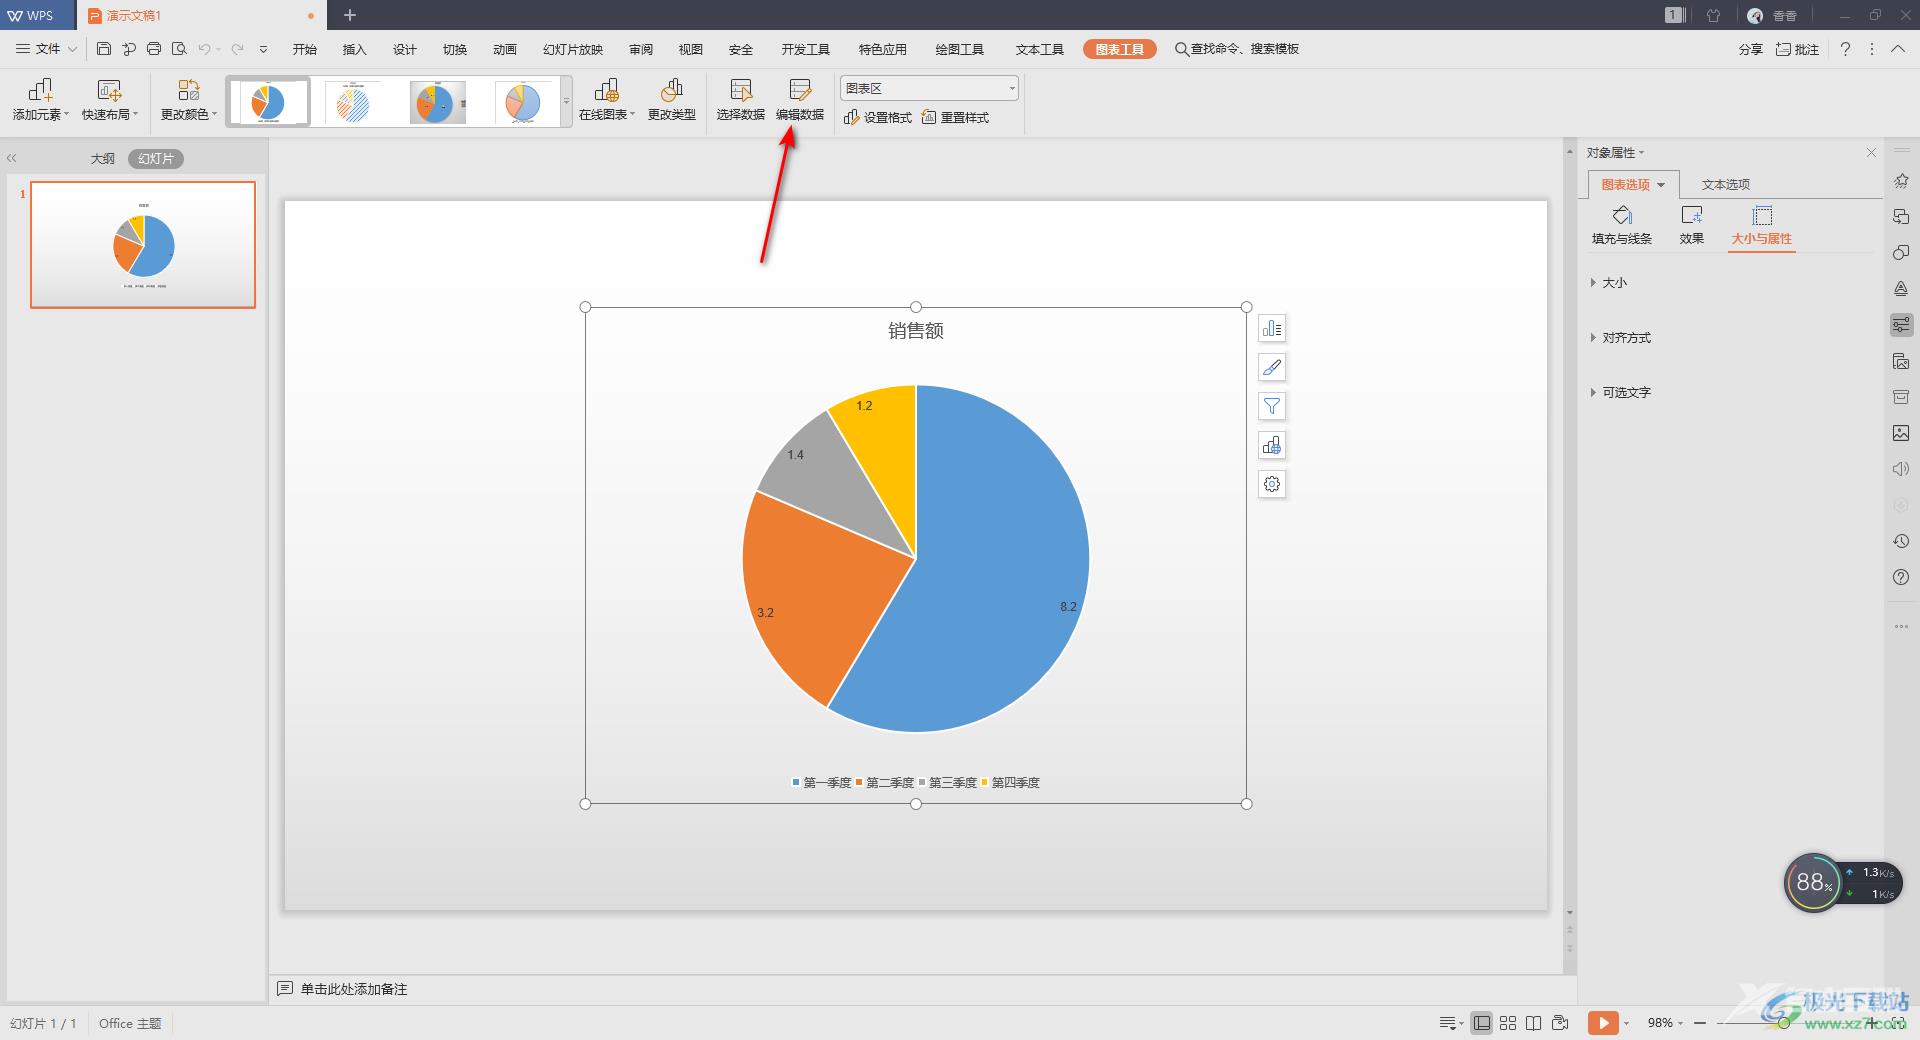
Task: Select 填充与线条 (Fill & Line) section
Action: coord(1622,225)
